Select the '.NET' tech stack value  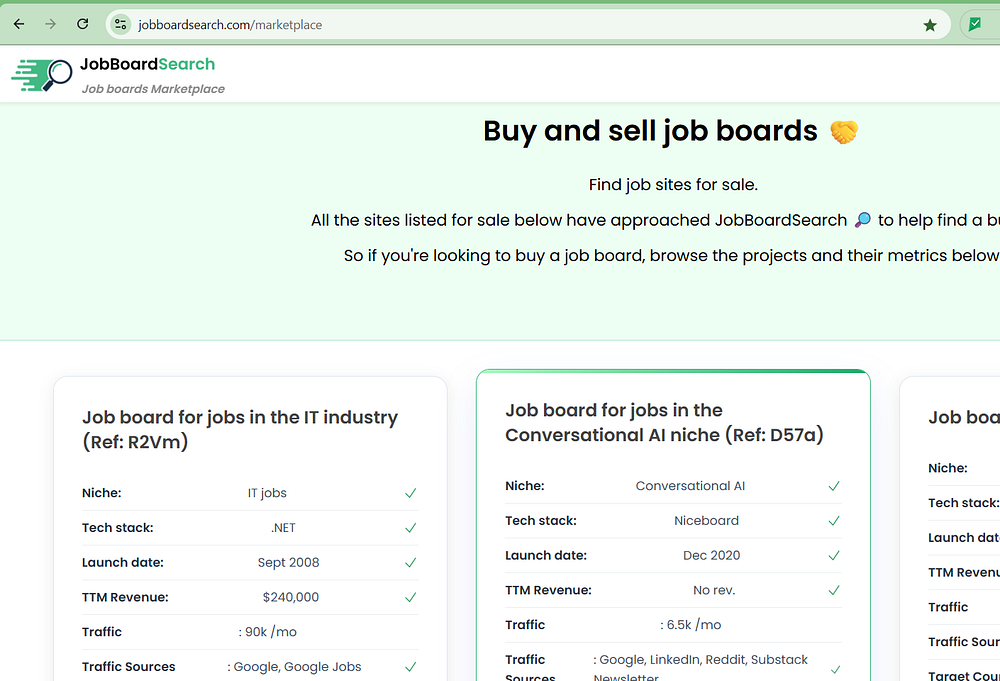coord(283,528)
